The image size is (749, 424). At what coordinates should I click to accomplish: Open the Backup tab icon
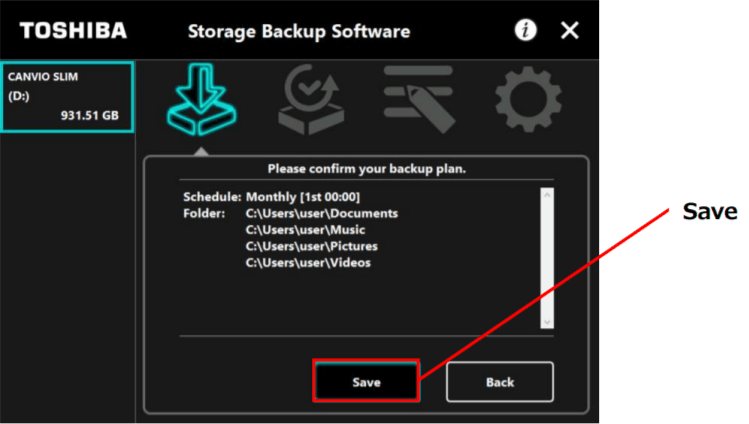coord(201,101)
